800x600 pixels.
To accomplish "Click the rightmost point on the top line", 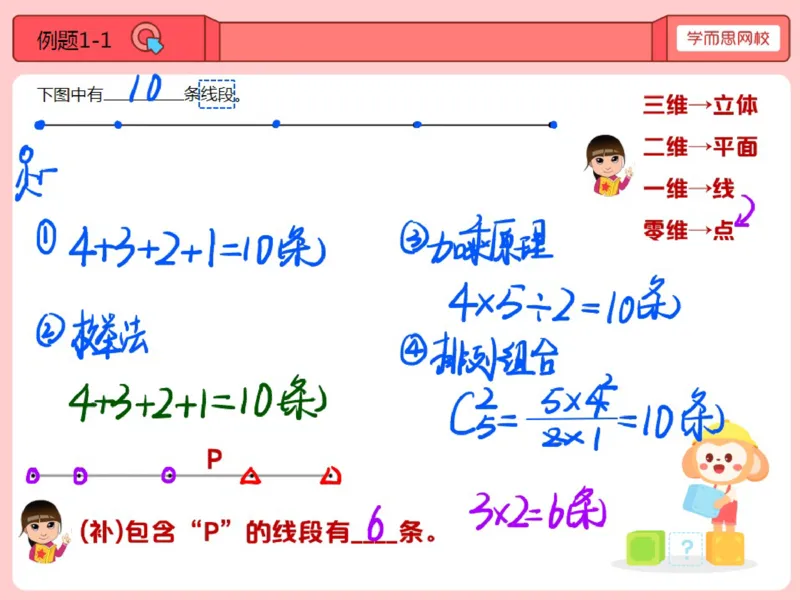I will point(553,124).
